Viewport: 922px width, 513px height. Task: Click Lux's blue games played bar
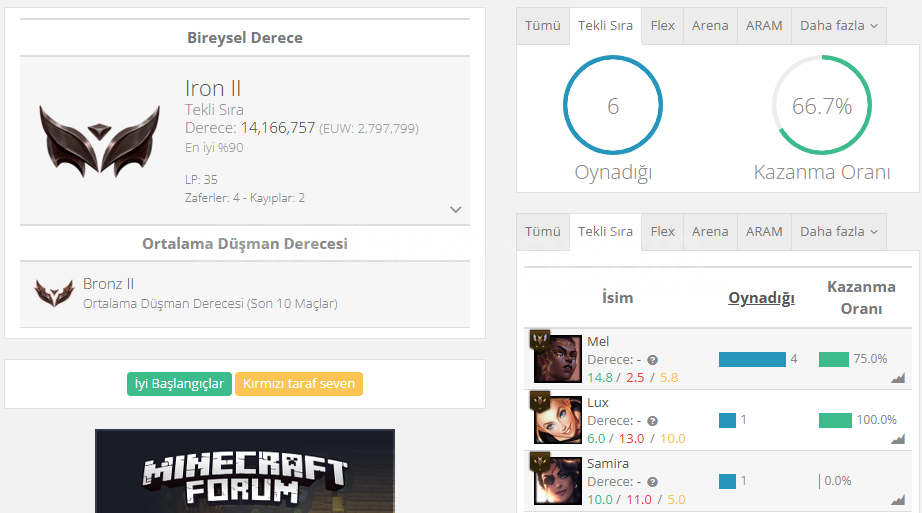(727, 421)
